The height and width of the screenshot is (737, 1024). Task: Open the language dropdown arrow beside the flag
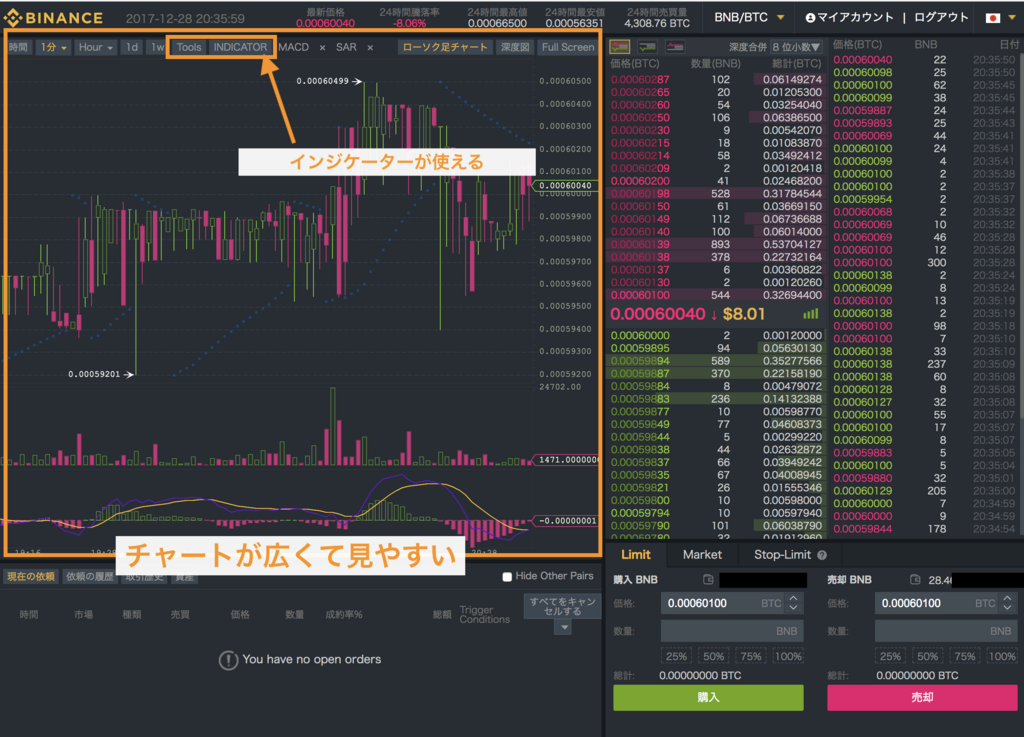pos(1011,18)
